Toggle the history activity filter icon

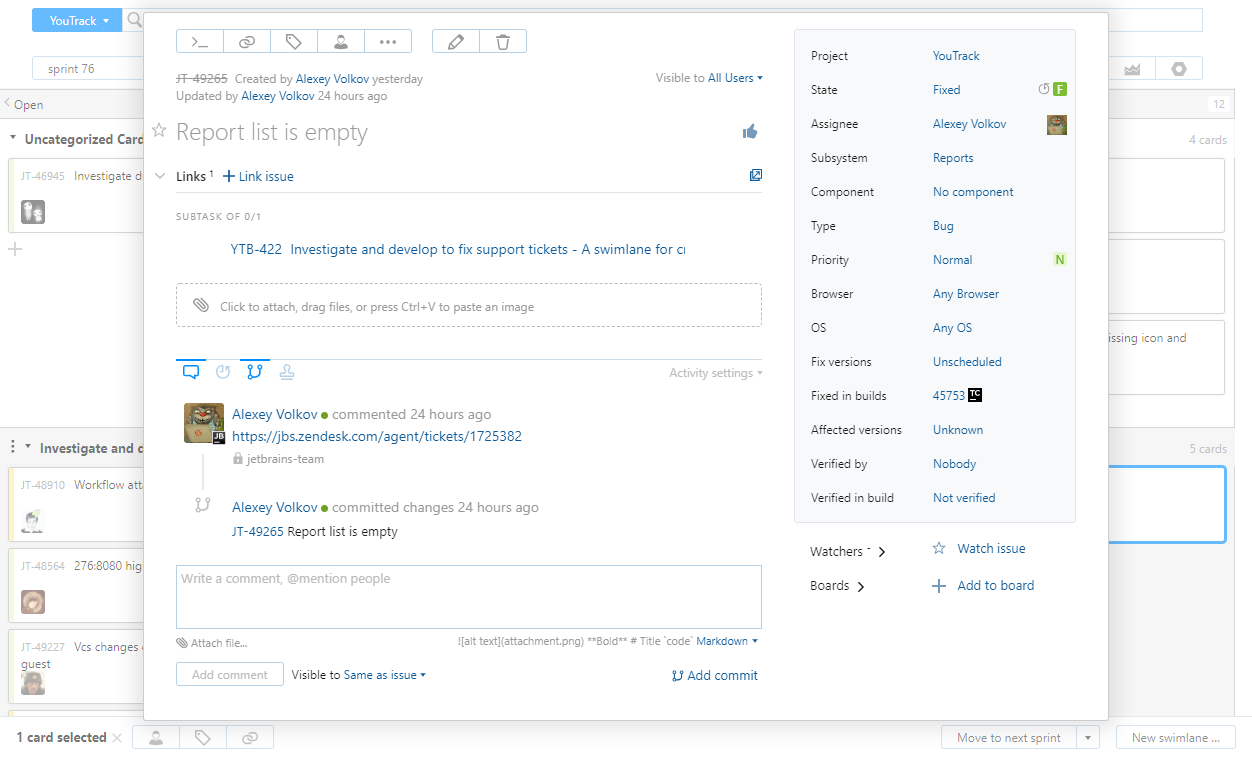tap(223, 372)
